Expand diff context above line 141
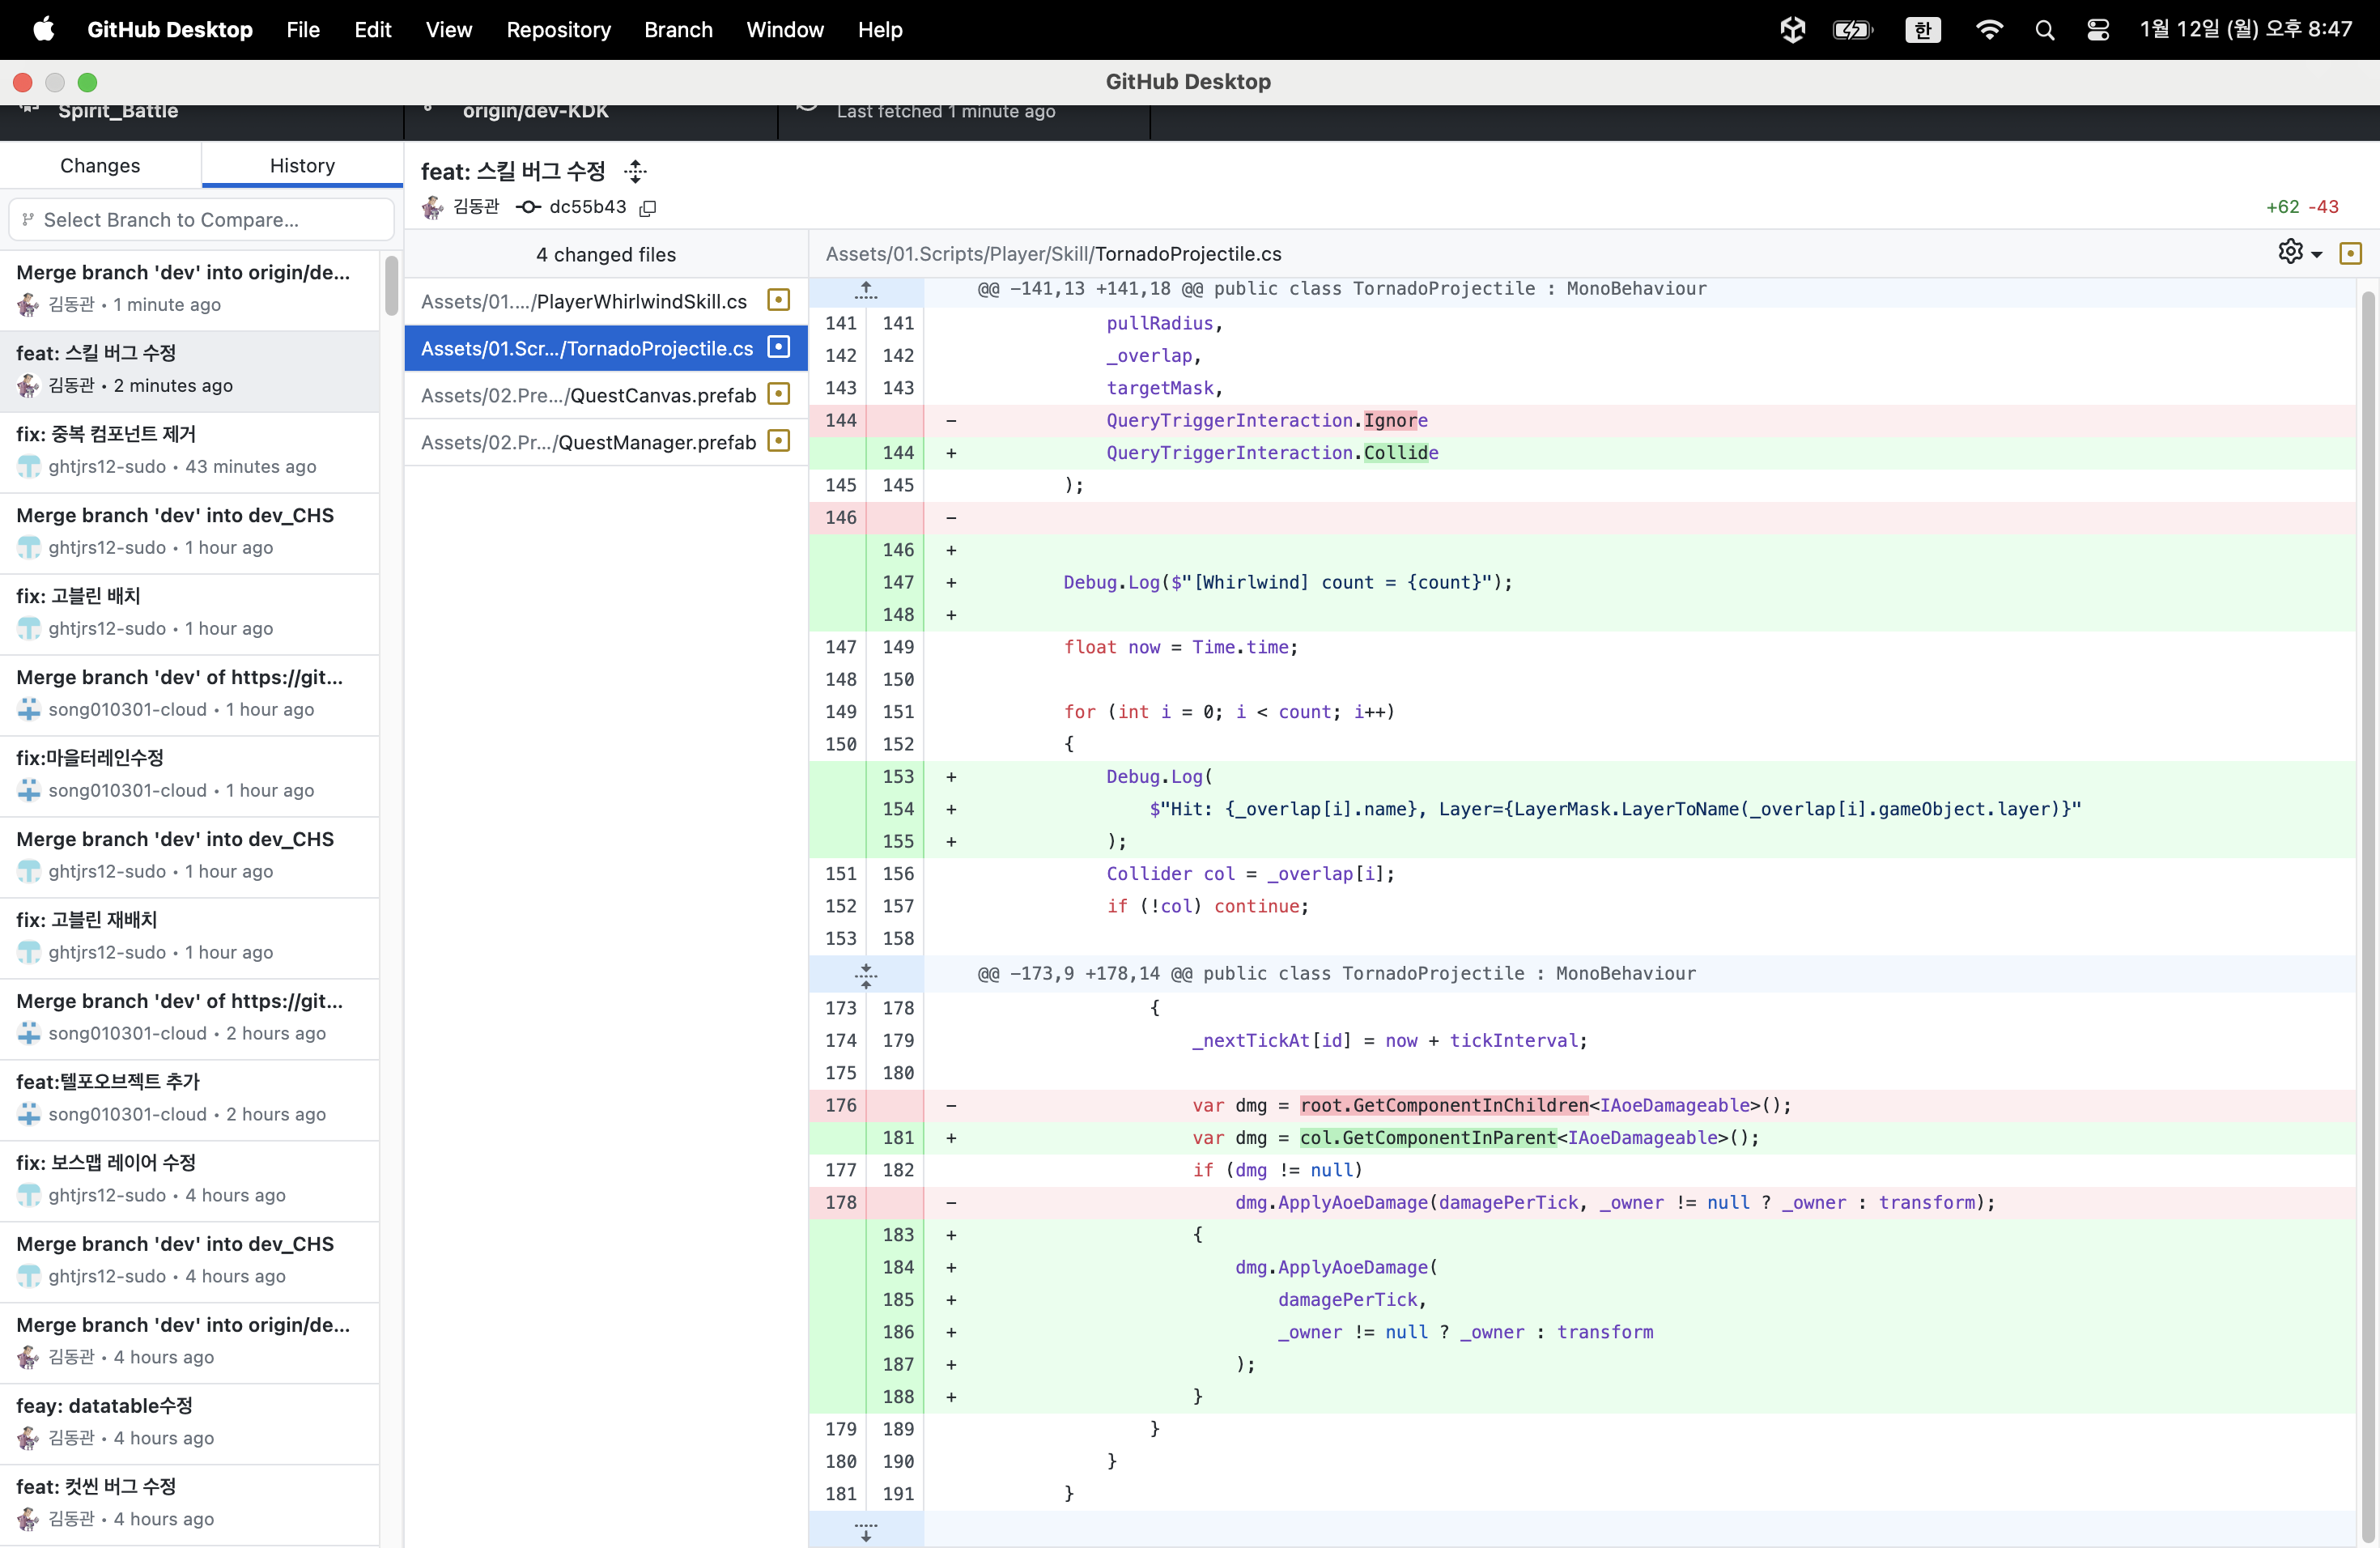The width and height of the screenshot is (2380, 1548). click(866, 290)
